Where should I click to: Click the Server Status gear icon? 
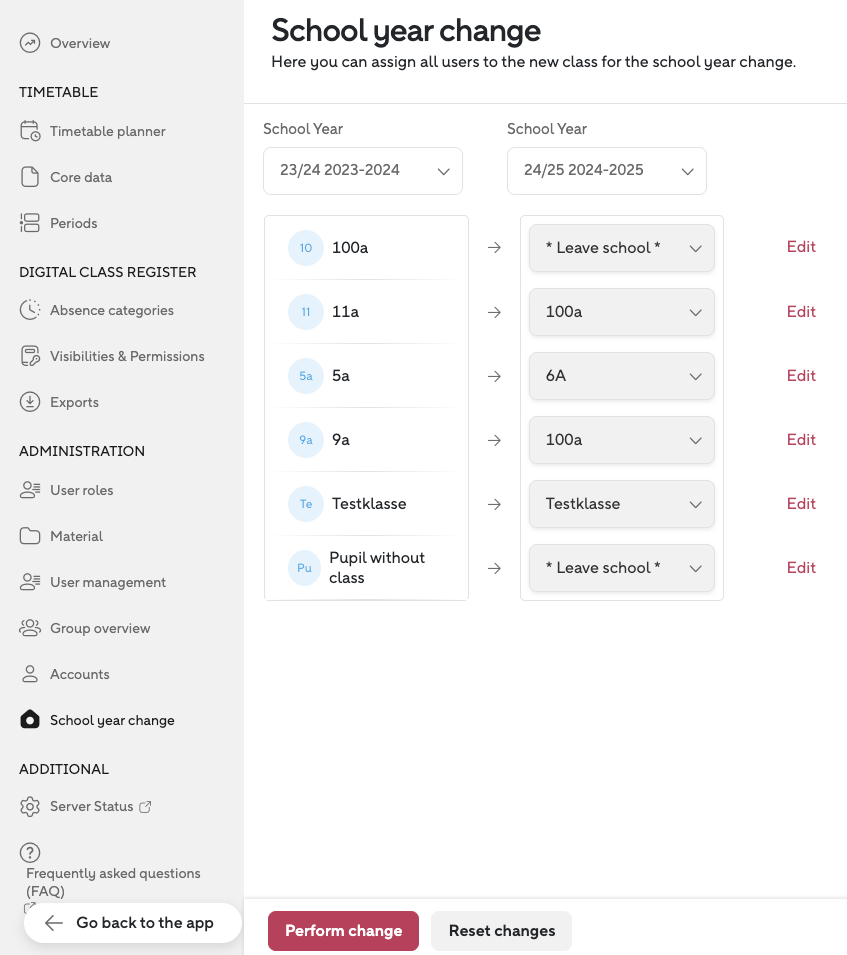click(x=30, y=806)
